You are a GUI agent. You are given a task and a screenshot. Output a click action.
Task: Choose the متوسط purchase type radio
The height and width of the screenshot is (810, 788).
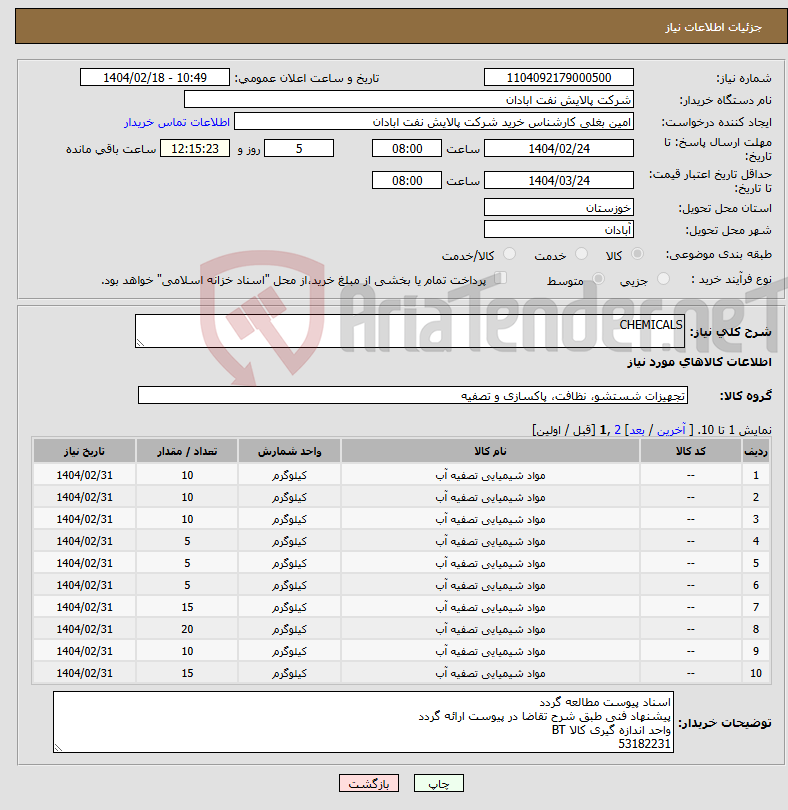coord(598,279)
